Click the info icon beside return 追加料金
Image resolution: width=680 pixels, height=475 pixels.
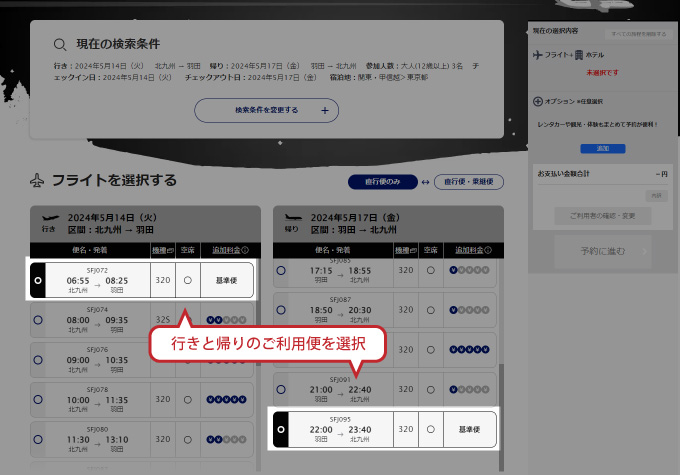click(490, 250)
